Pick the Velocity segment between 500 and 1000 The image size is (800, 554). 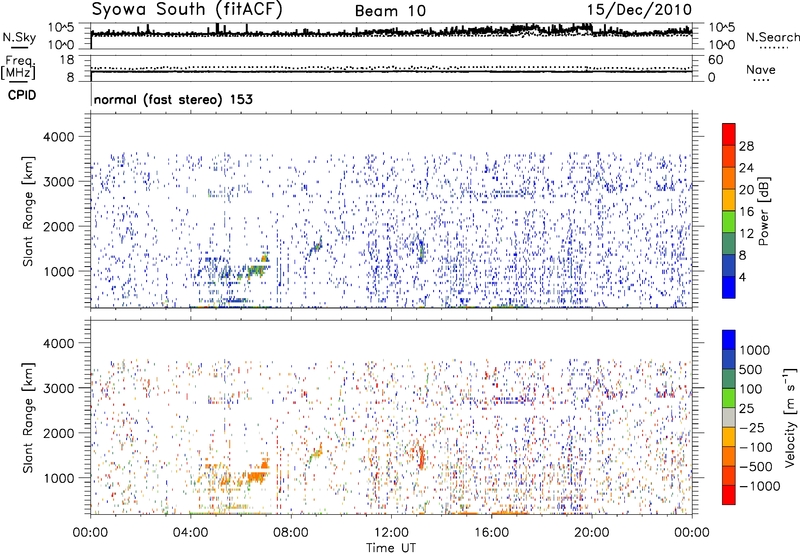click(x=729, y=359)
